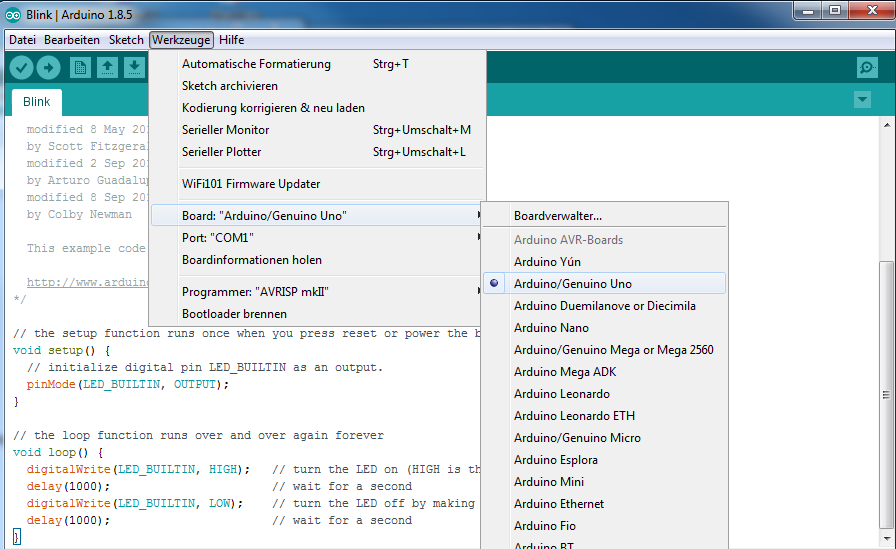Click the Arduino logo in title bar
This screenshot has width=896, height=549.
(12, 12)
